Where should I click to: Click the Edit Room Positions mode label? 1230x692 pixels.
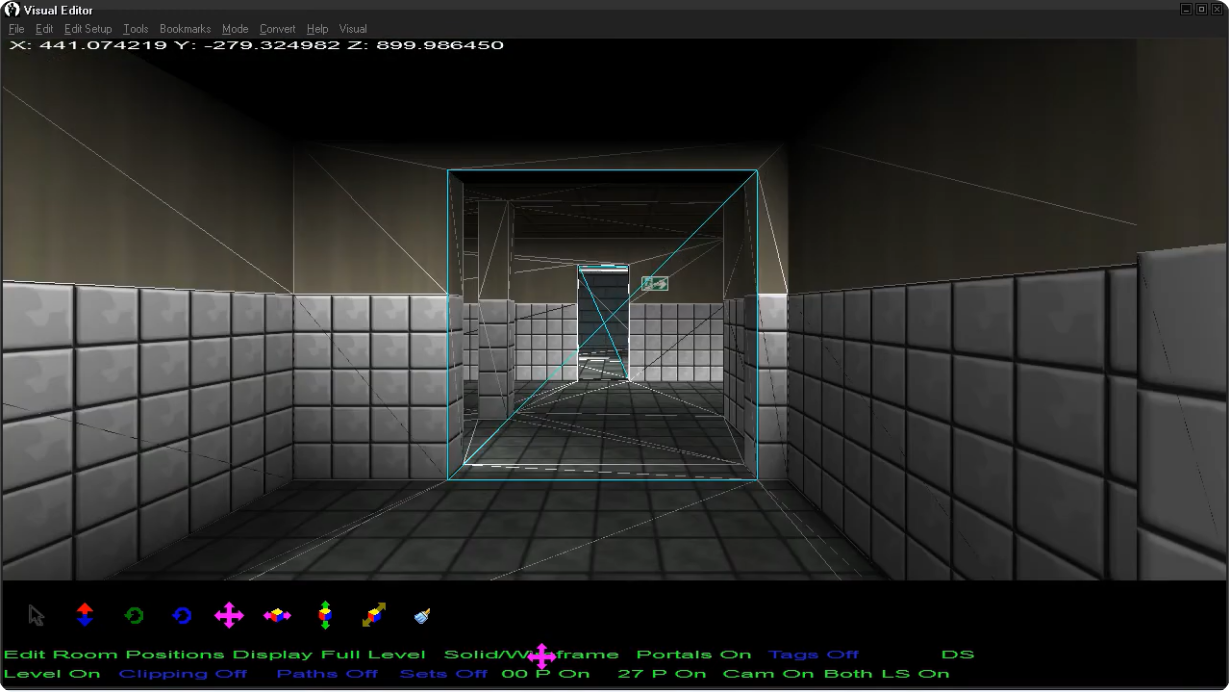coord(114,655)
